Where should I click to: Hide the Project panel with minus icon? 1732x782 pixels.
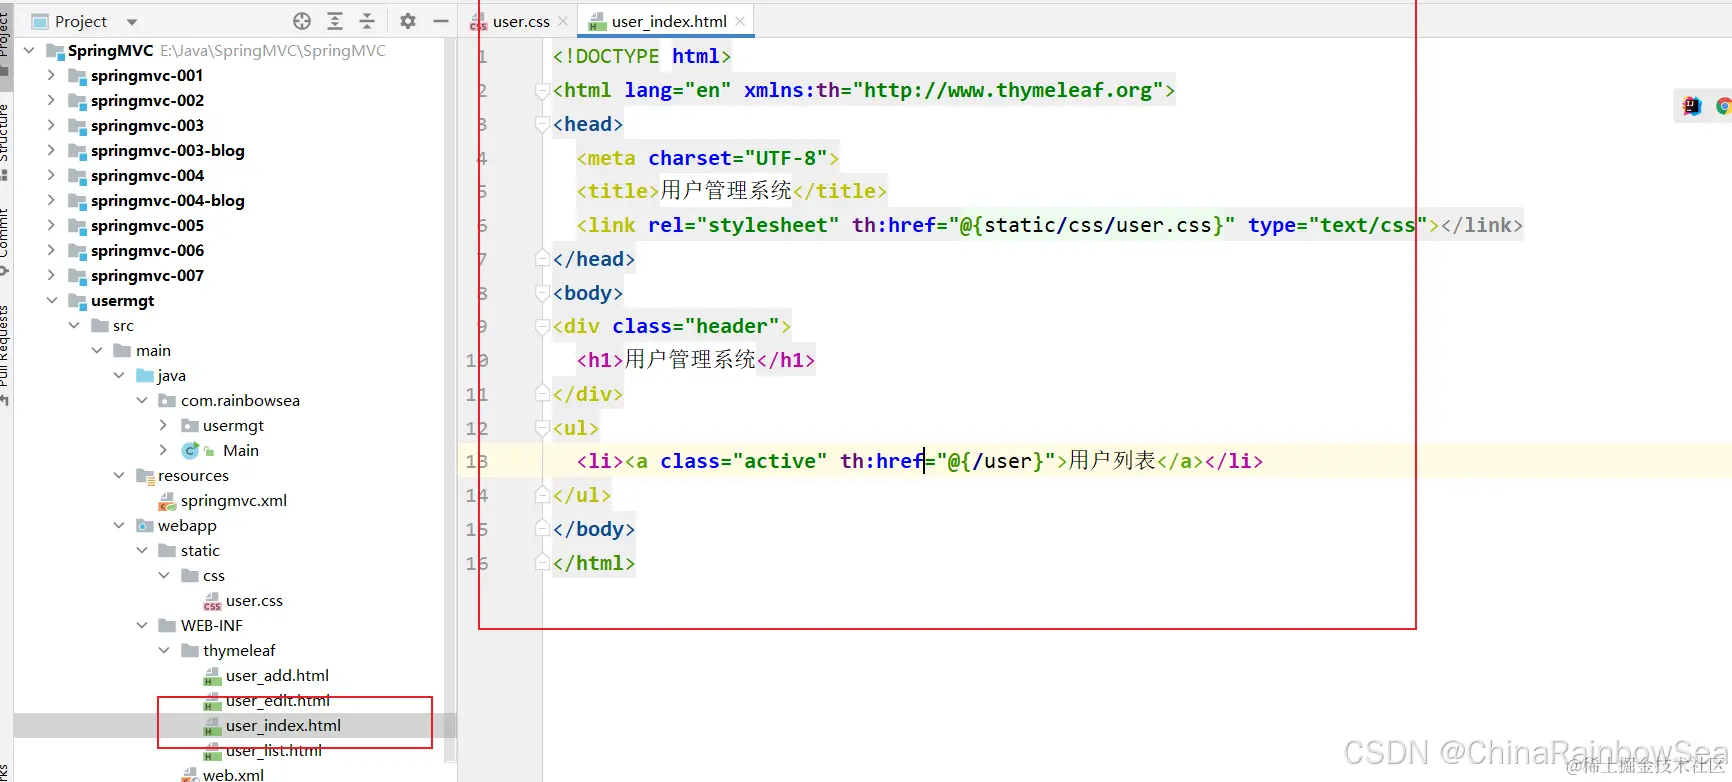point(440,21)
